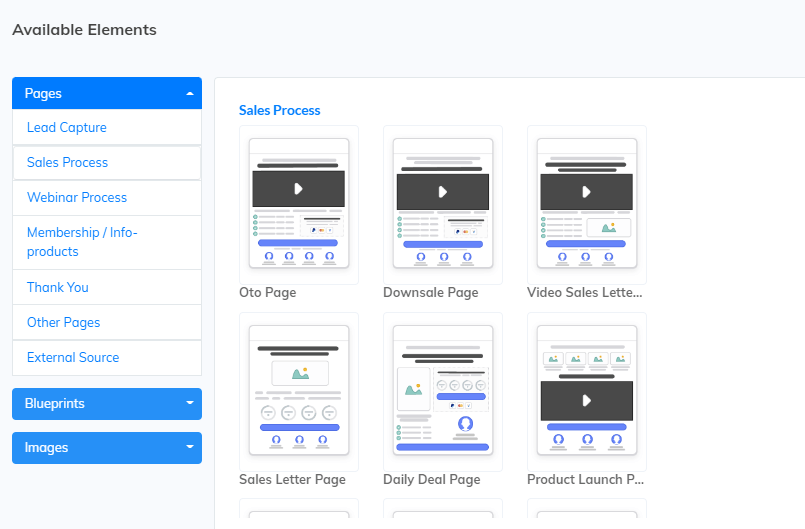805x529 pixels.
Task: Click the caret arrow on Blueprints
Action: coord(189,404)
